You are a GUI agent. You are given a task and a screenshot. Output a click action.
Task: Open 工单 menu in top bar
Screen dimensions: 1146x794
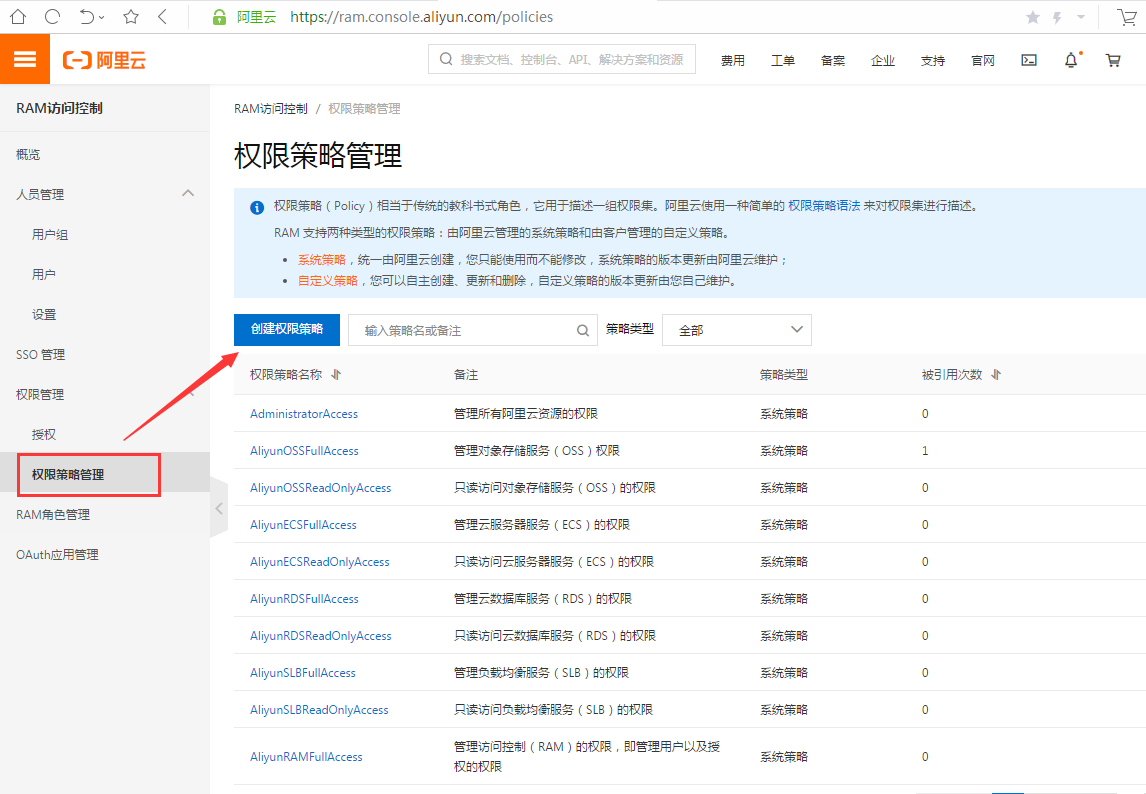783,60
